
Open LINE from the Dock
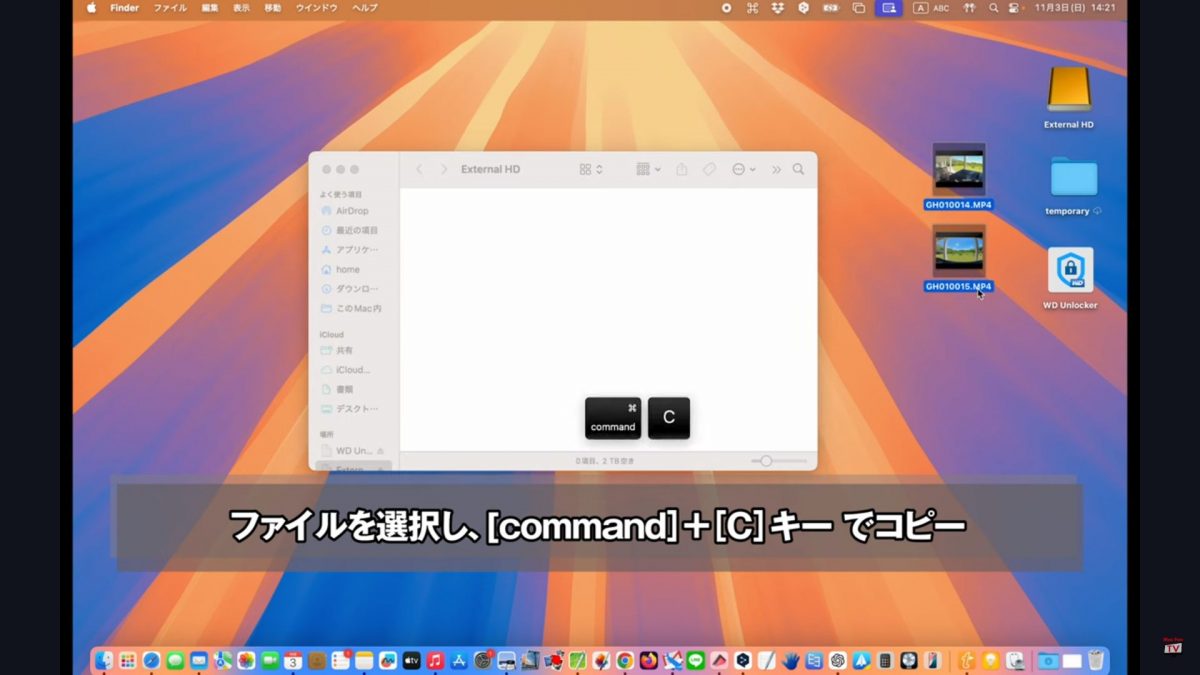695,661
